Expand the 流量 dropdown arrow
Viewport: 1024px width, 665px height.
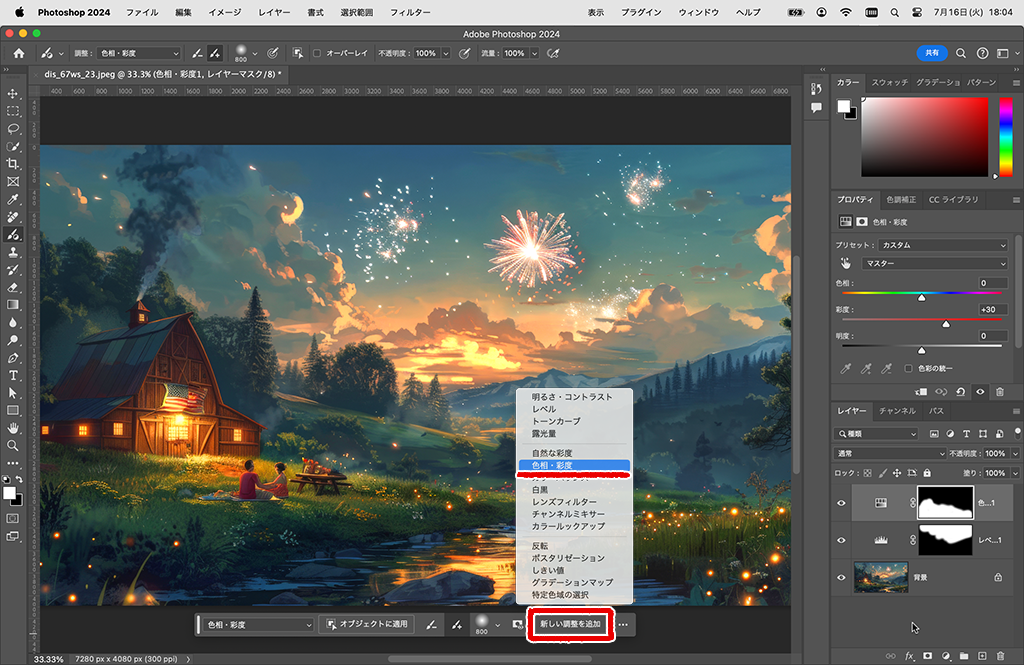pos(534,54)
